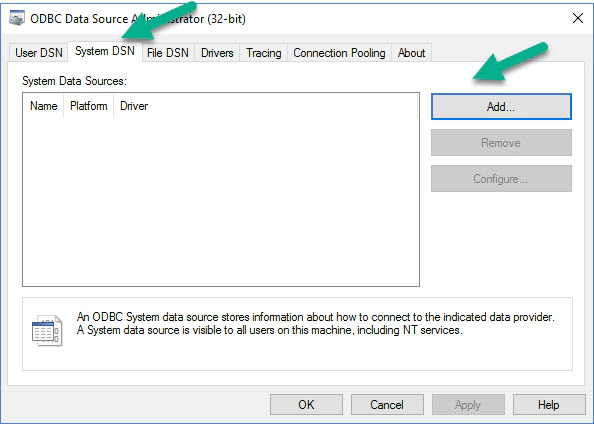
Task: View the Connection Pooling tab
Action: point(339,53)
